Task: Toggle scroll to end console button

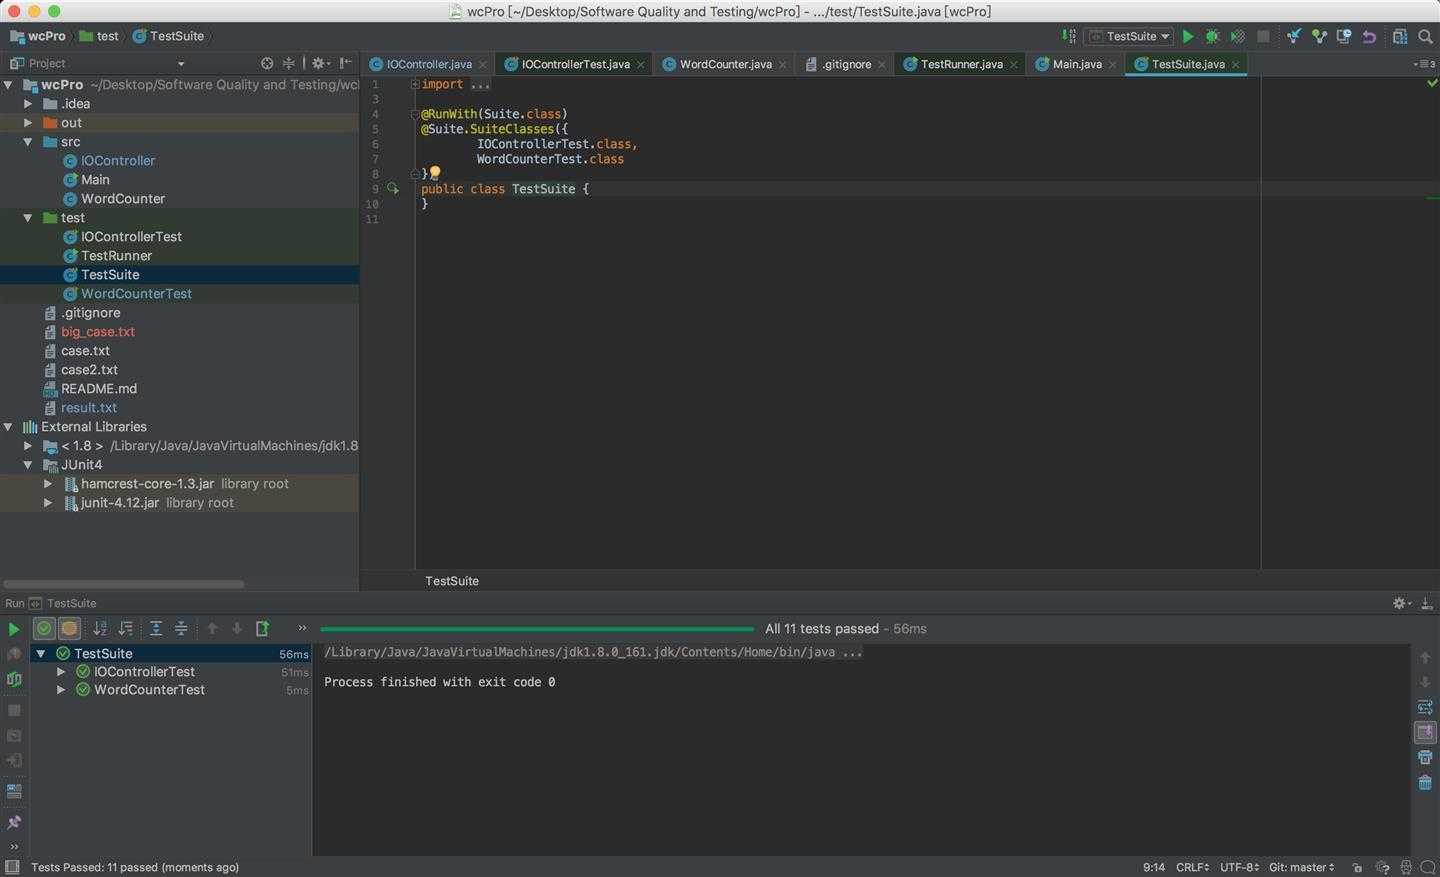Action: coord(1425,732)
